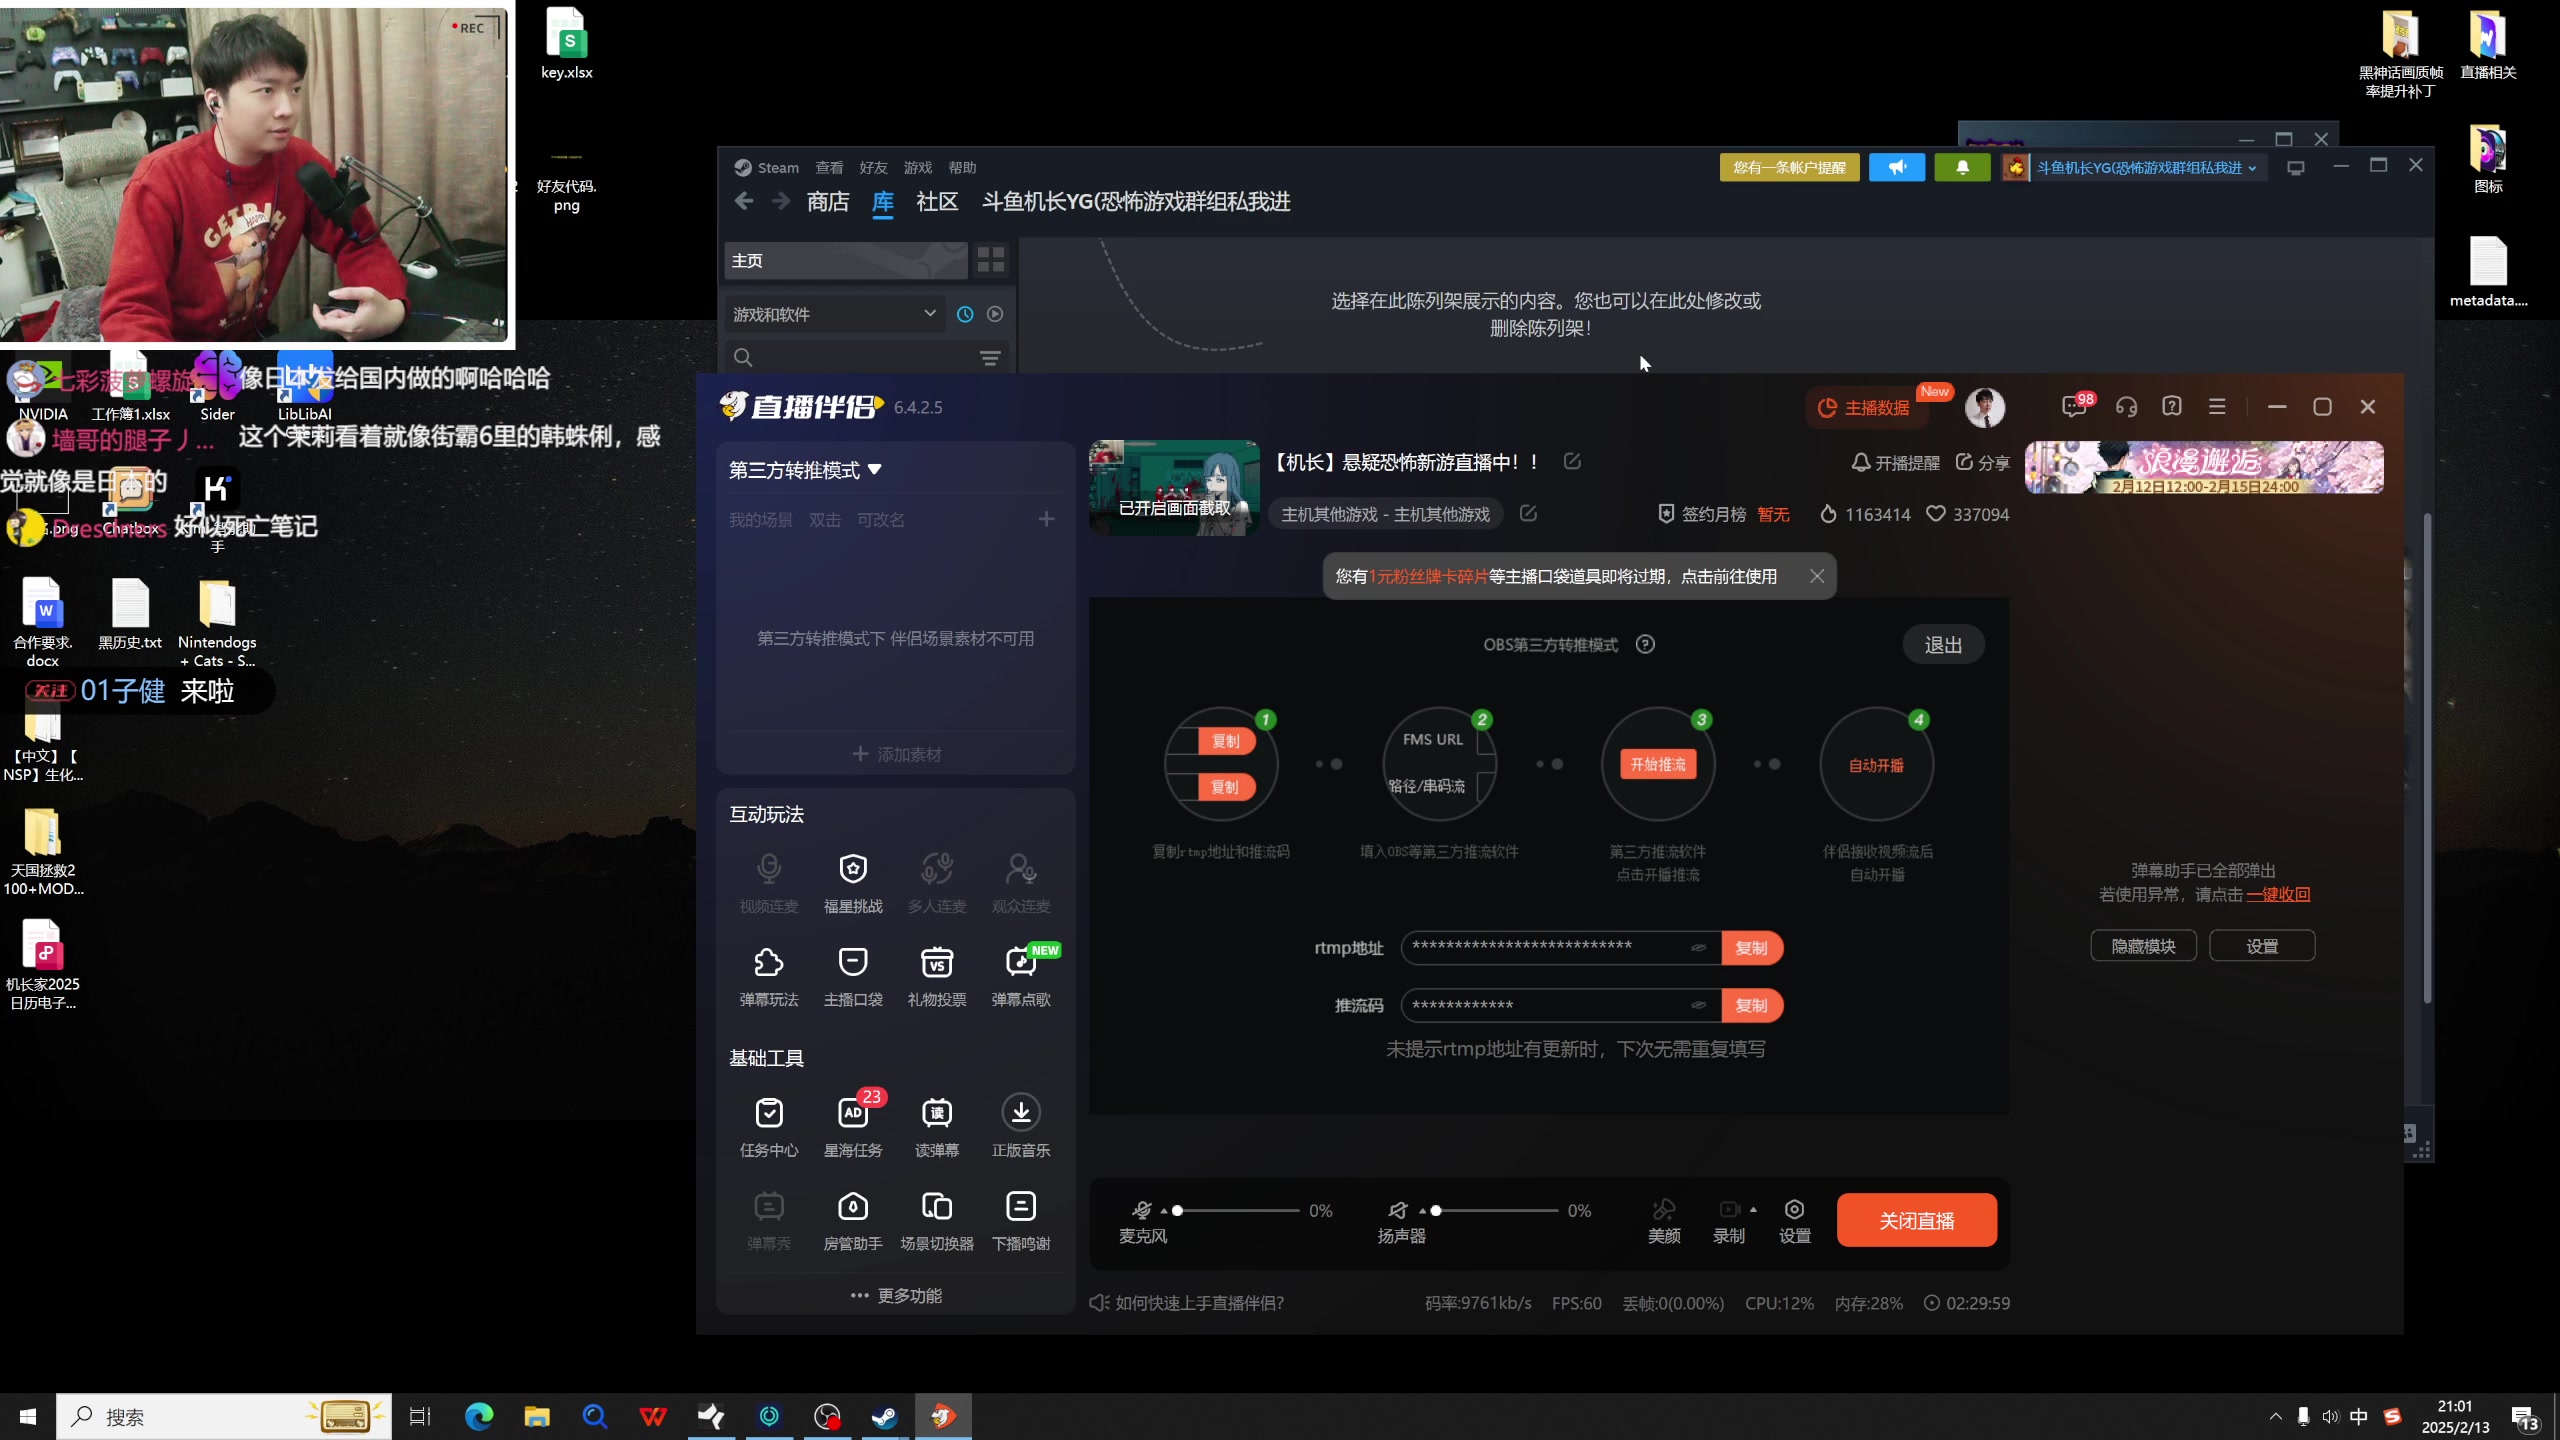Open 弹幕玩法 icon
The image size is (2560, 1440).
pos(768,976)
